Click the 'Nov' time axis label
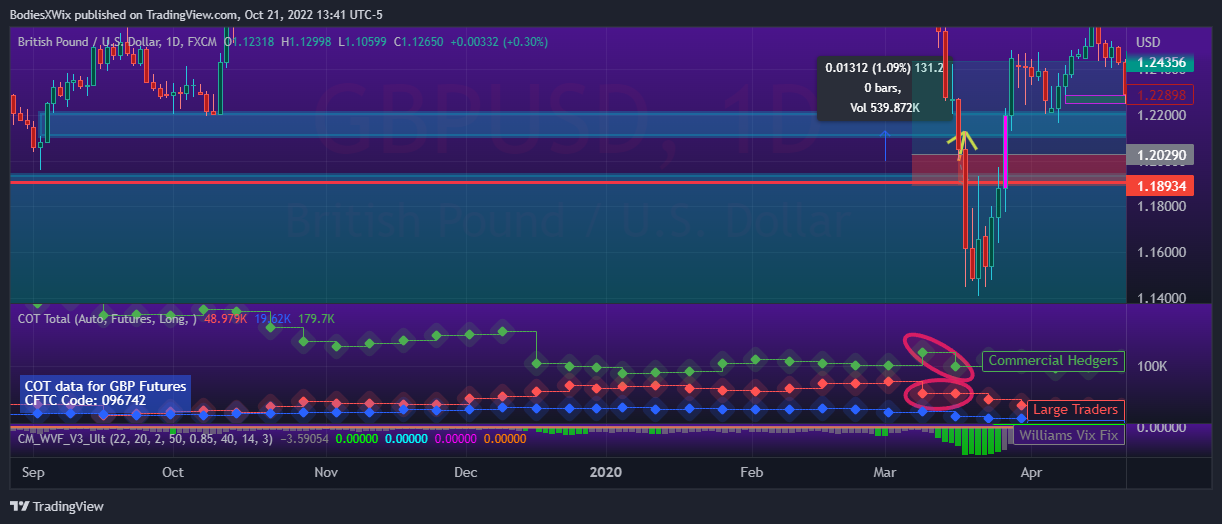The width and height of the screenshot is (1222, 524). pyautogui.click(x=327, y=471)
